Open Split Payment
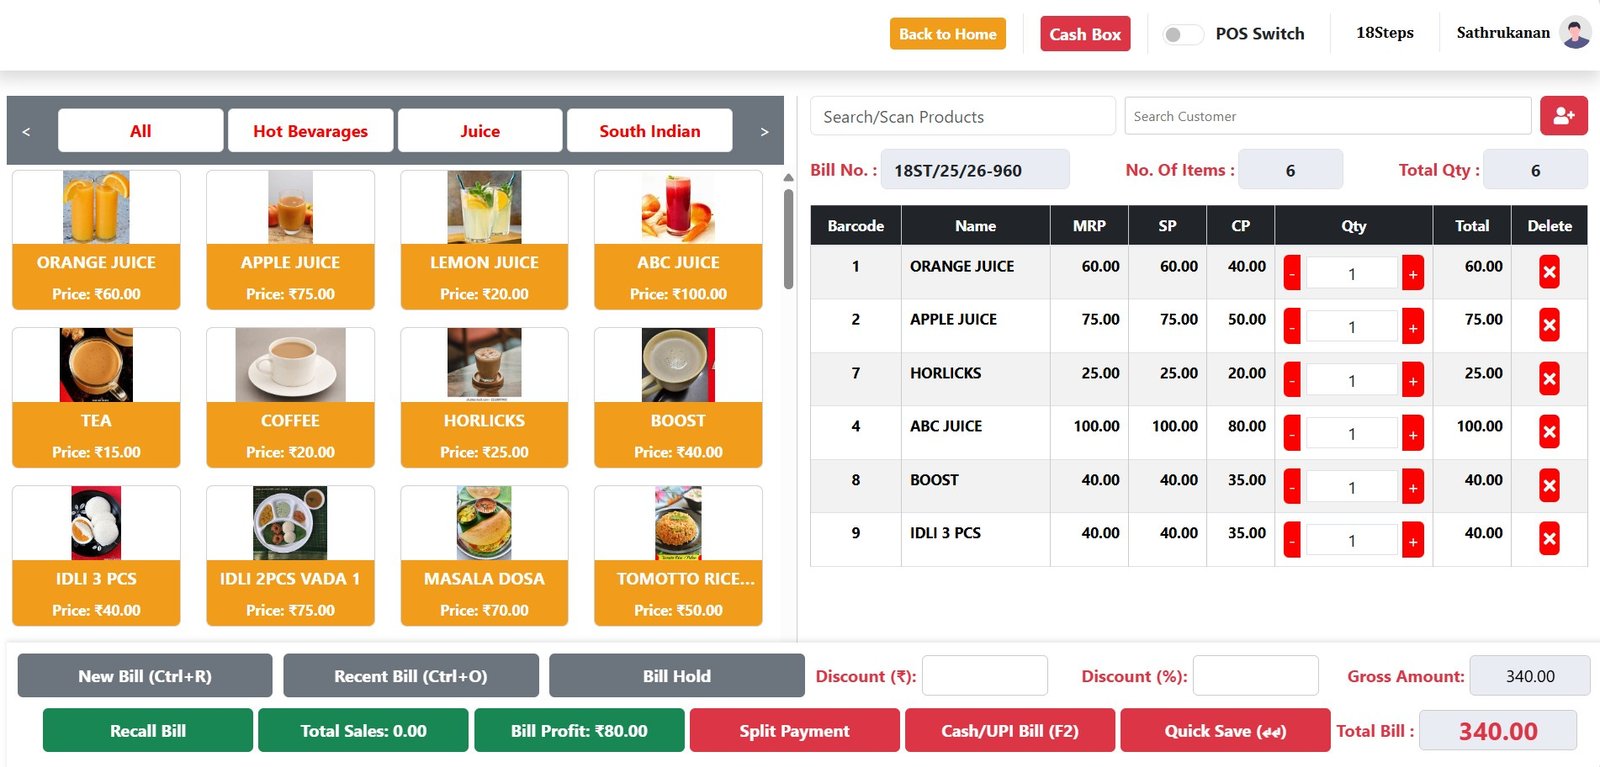Image resolution: width=1600 pixels, height=767 pixels. (x=794, y=731)
